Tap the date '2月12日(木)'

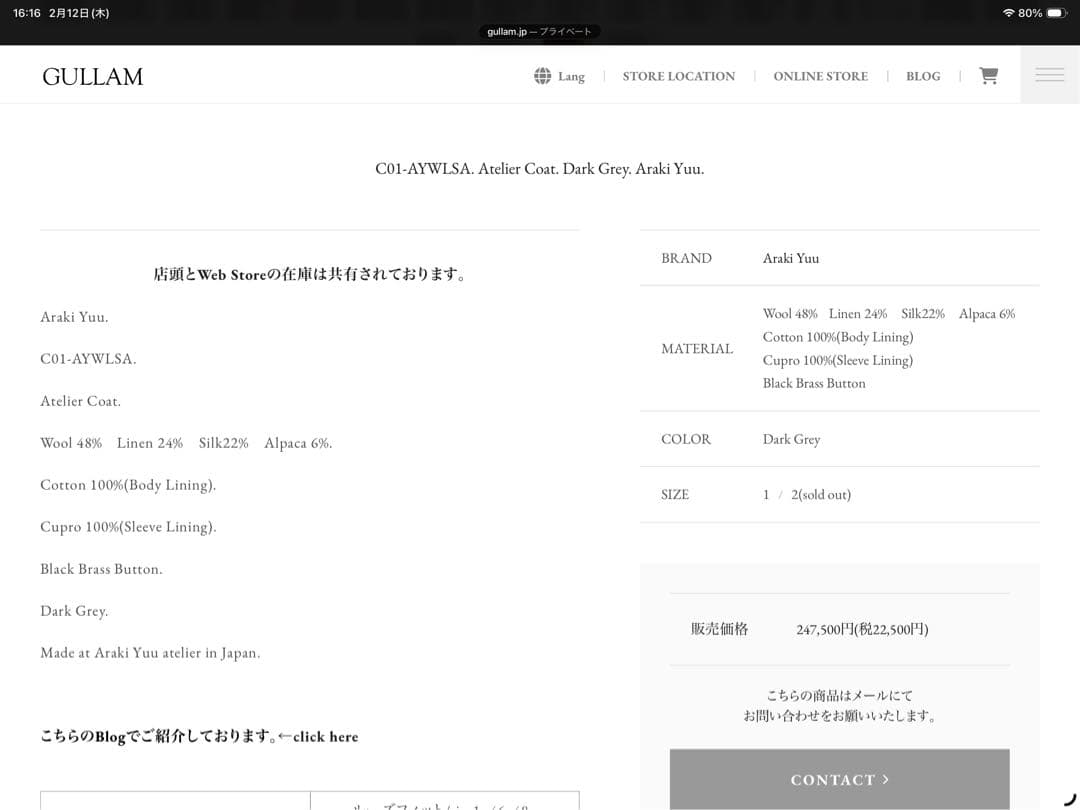pyautogui.click(x=79, y=13)
